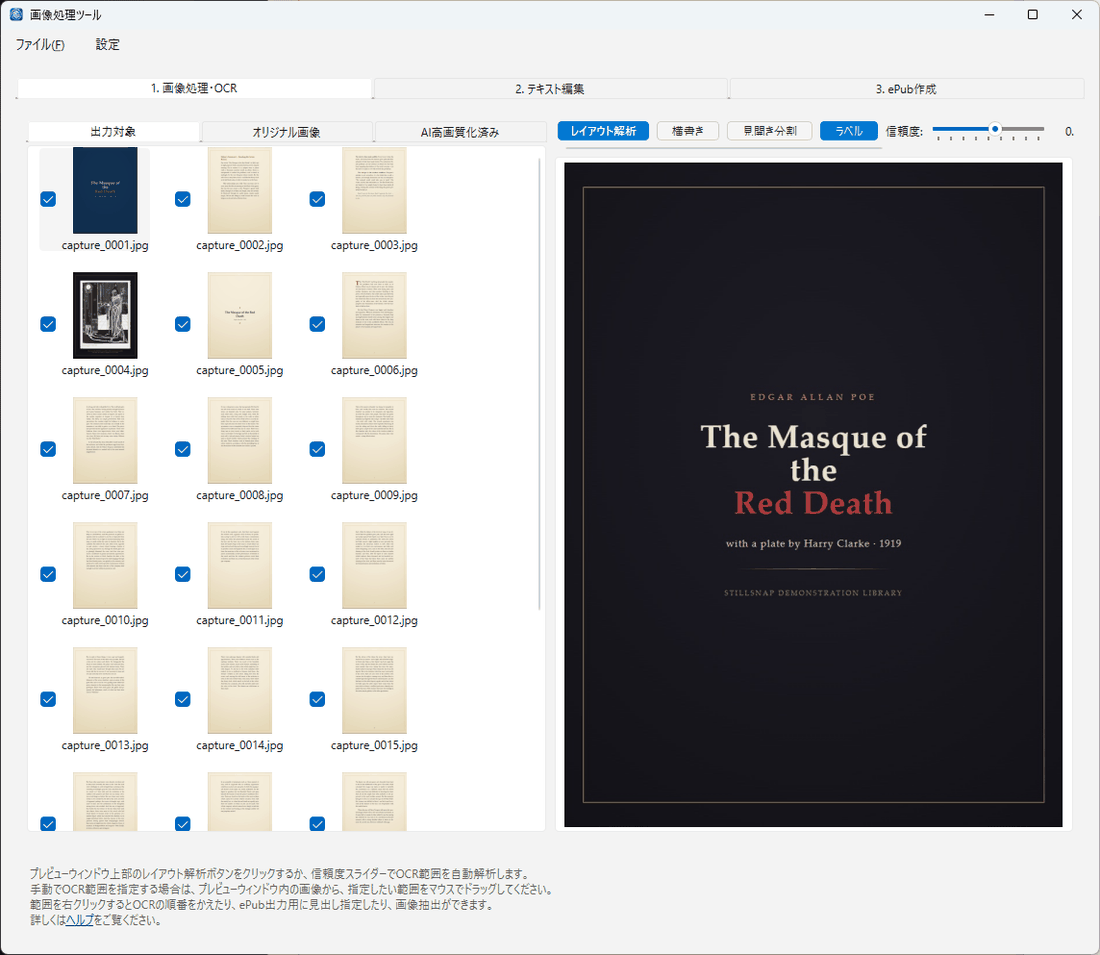
Task: Open the ヘルプ link
Action: point(79,920)
